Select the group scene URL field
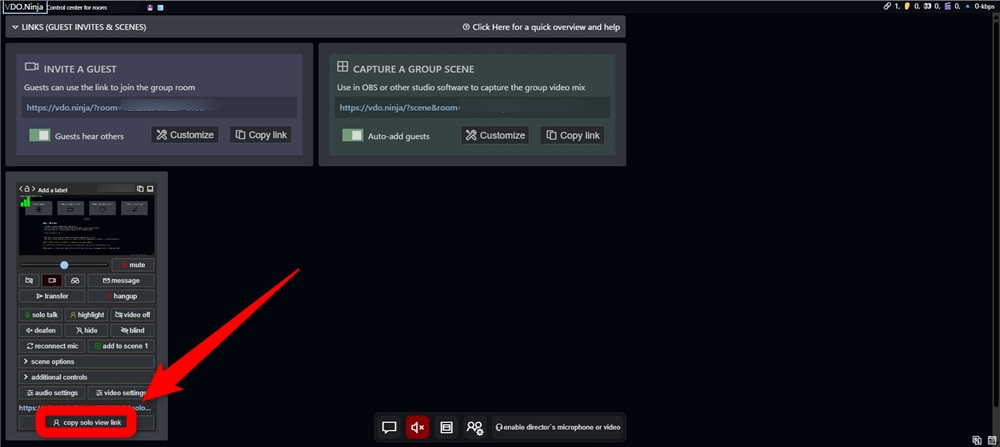1000x447 pixels. (x=473, y=108)
